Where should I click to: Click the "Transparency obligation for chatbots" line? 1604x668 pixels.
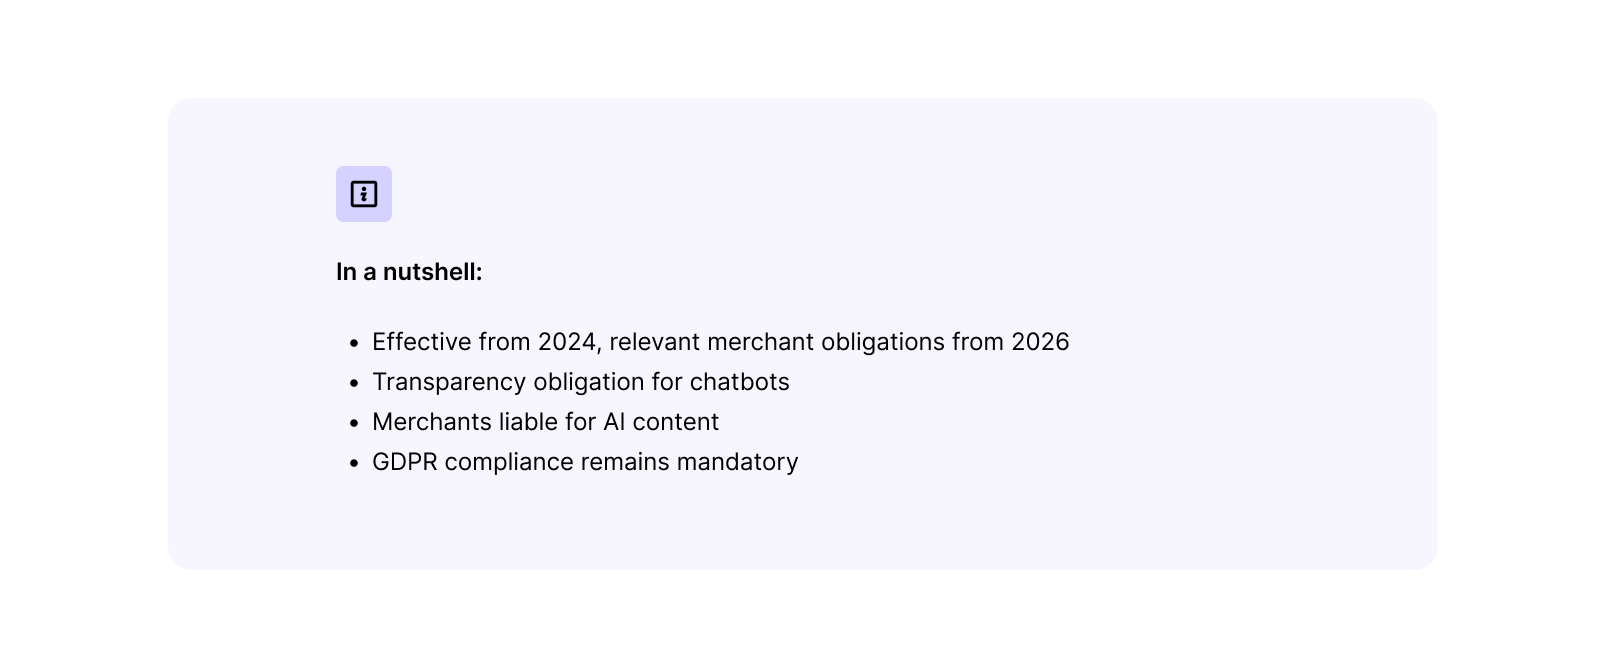point(580,382)
